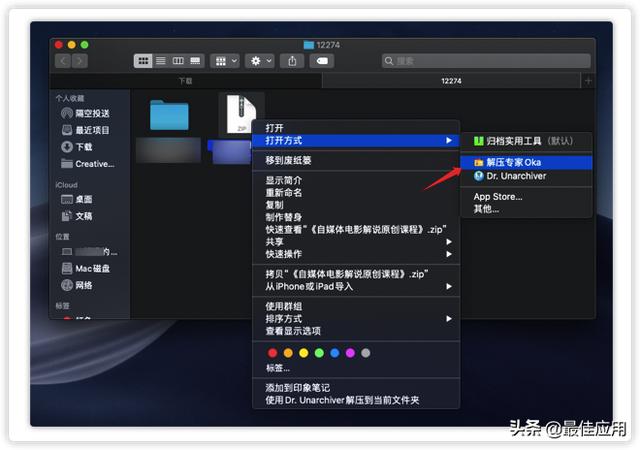Switch Finder to list view
This screenshot has width=640, height=450.
[x=161, y=61]
